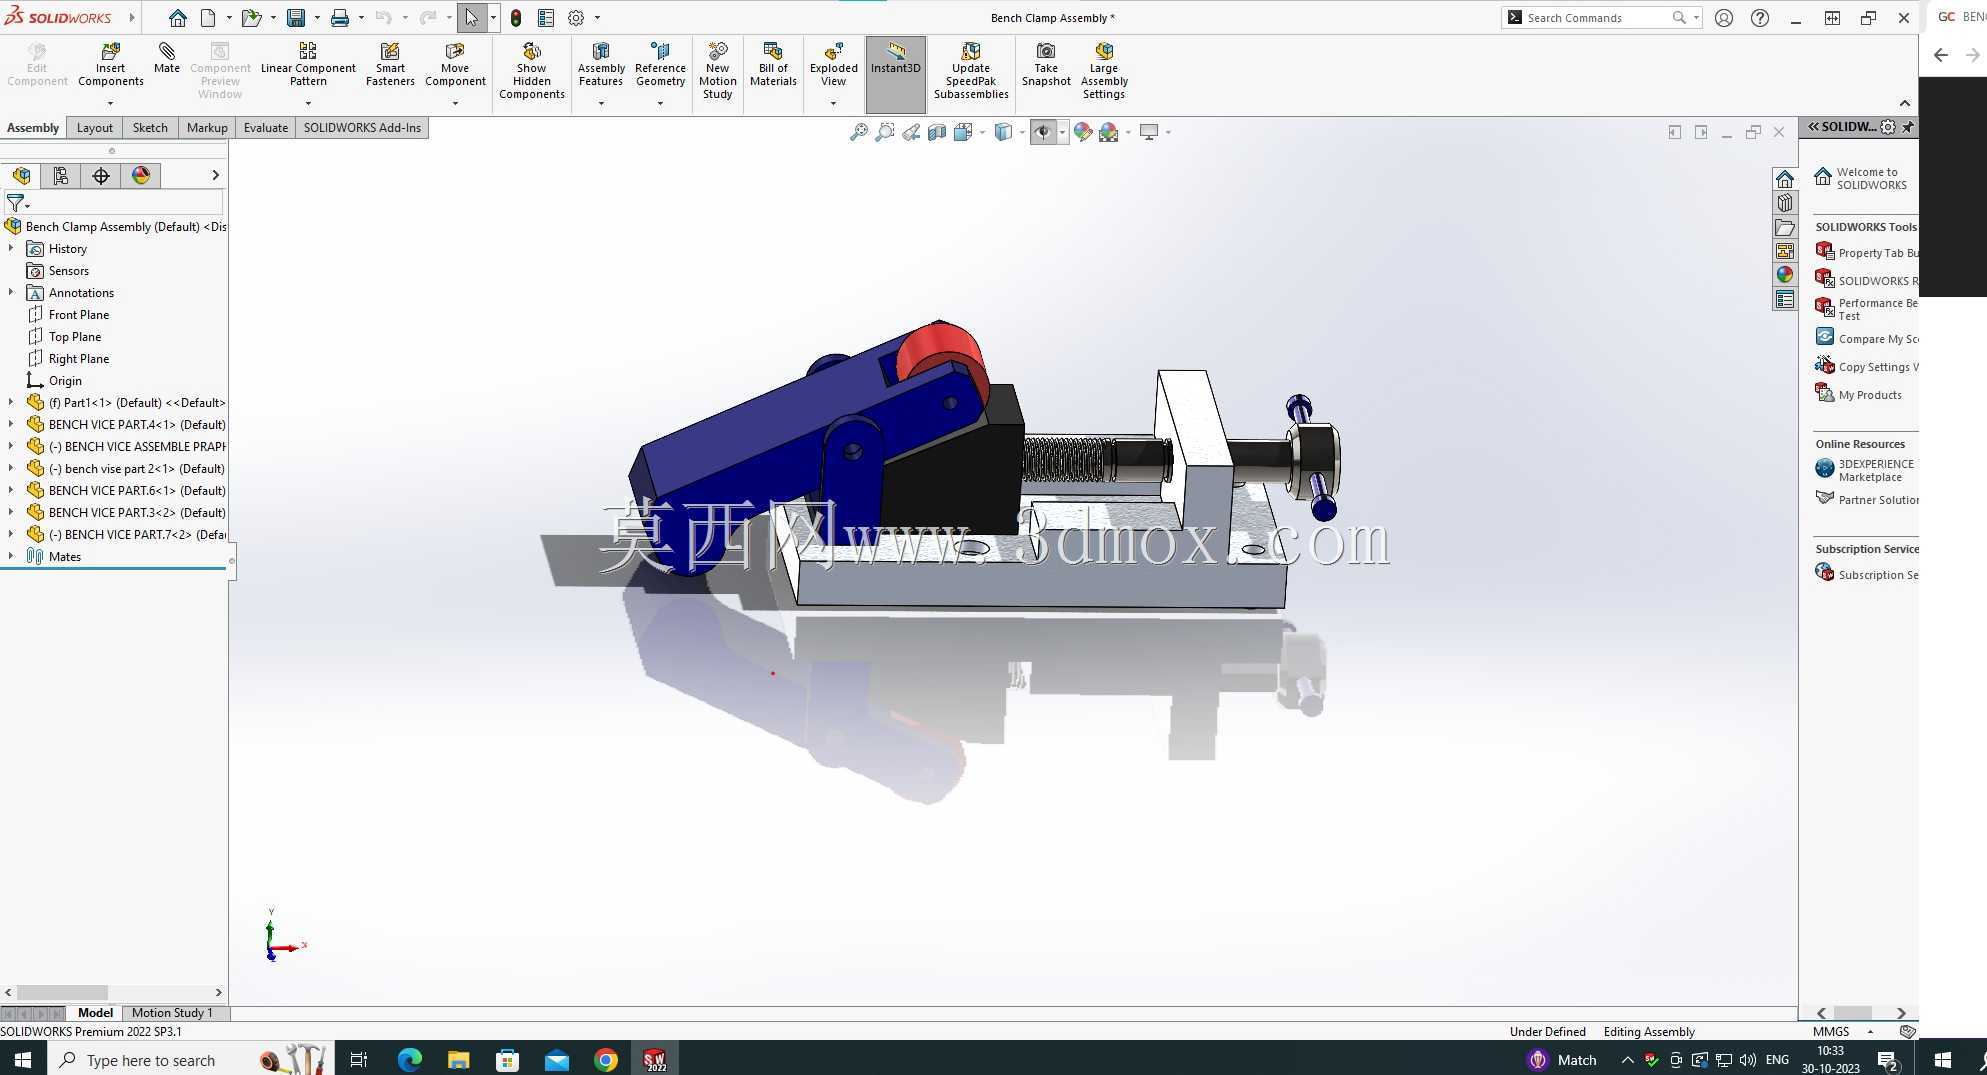Click the Section View icon

click(x=936, y=132)
